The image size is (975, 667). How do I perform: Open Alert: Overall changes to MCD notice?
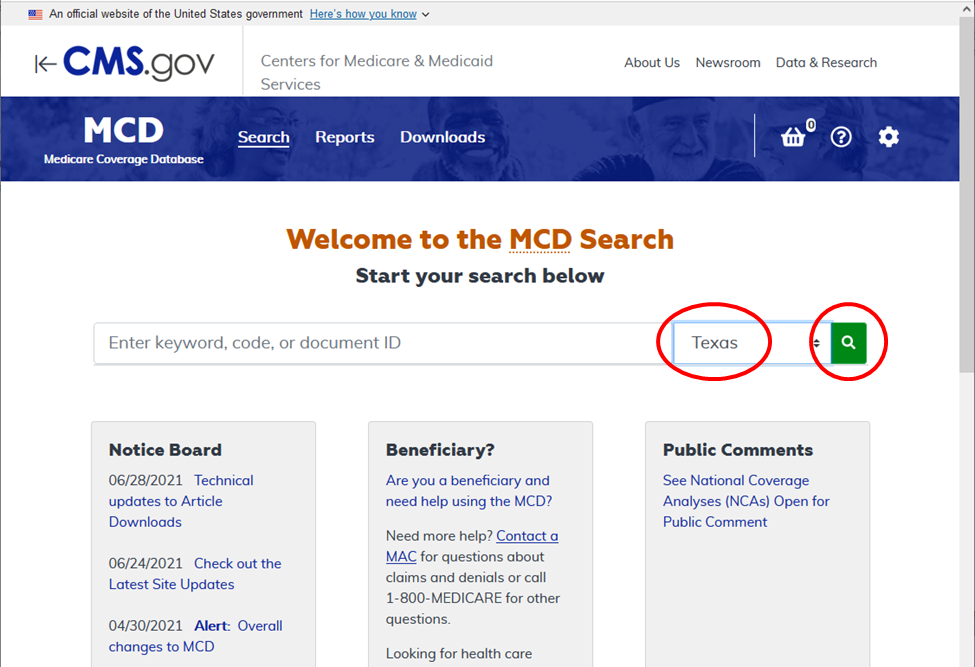pyautogui.click(x=195, y=636)
